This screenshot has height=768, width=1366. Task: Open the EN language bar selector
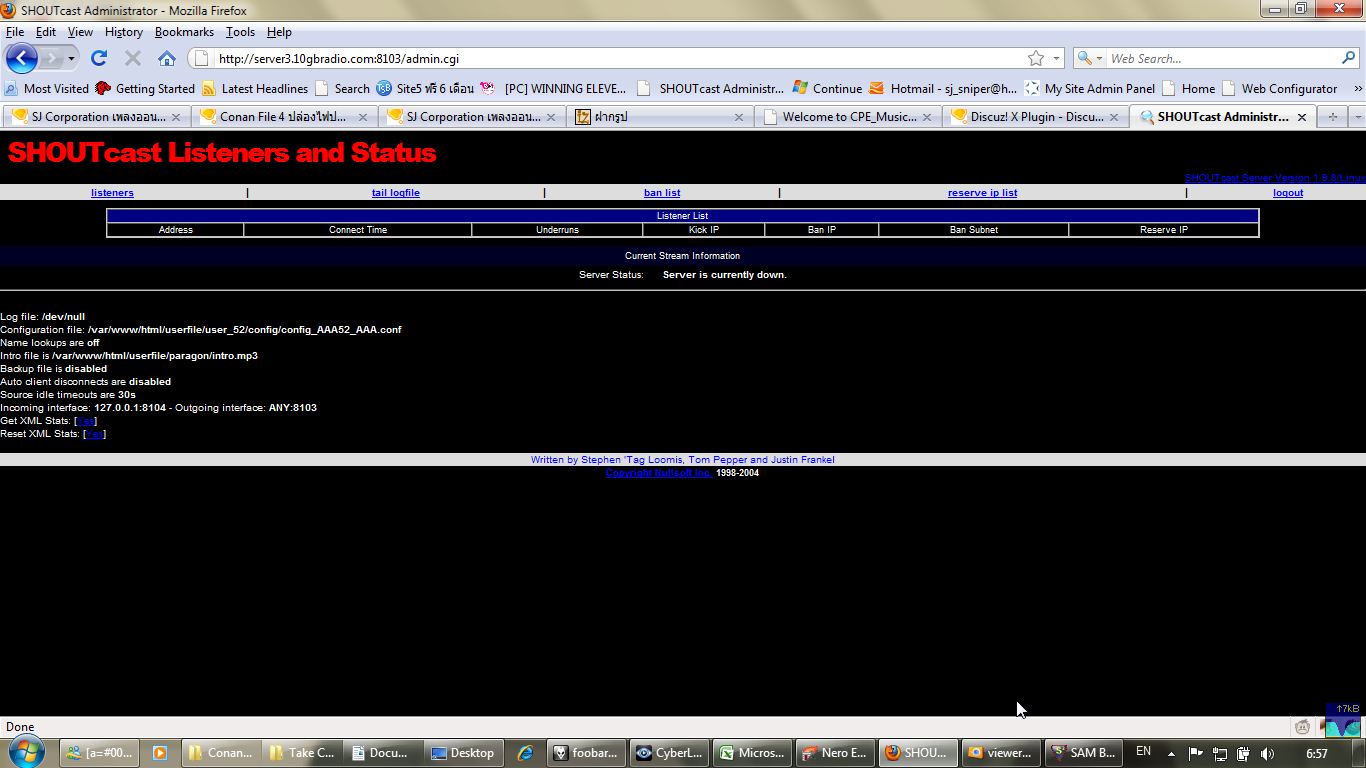click(x=1143, y=751)
